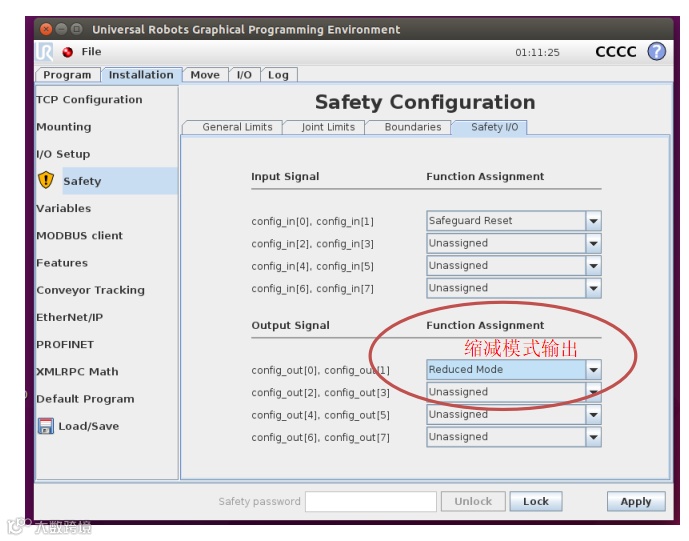Click the yellow Safety shield icon
This screenshot has width=689, height=541.
pos(46,180)
